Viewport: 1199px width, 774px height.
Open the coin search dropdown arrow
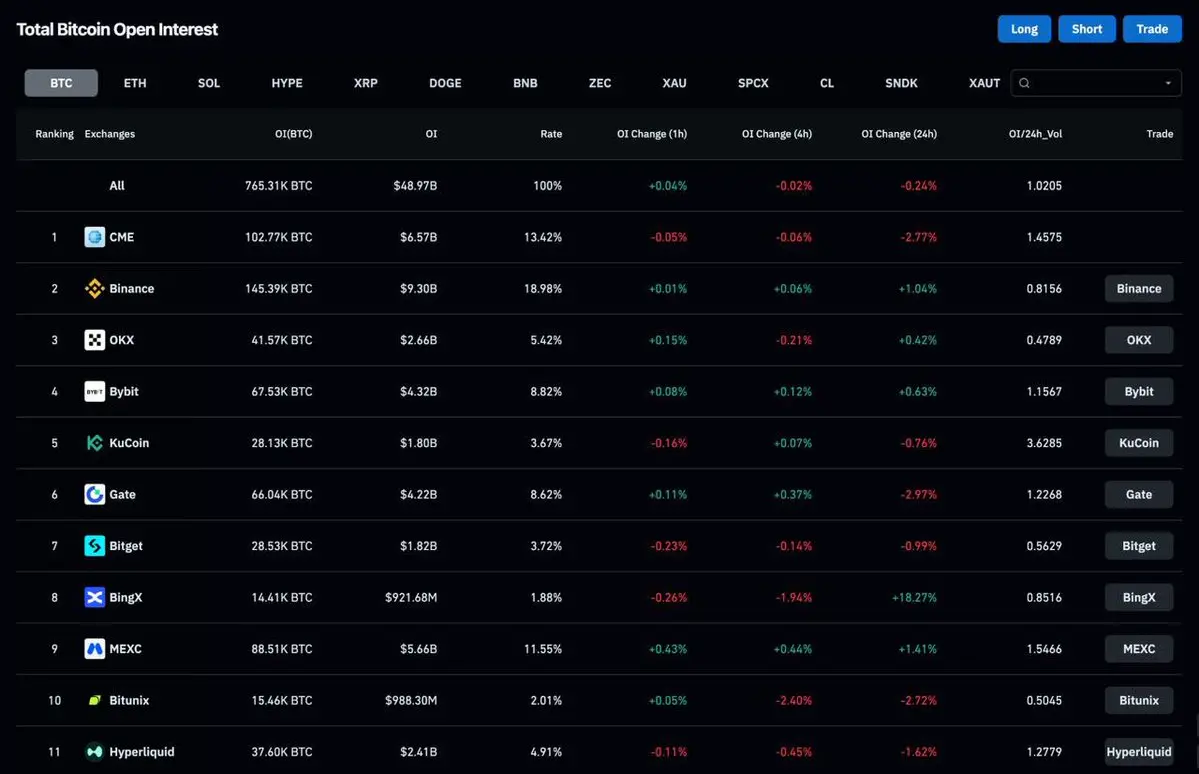click(1168, 83)
